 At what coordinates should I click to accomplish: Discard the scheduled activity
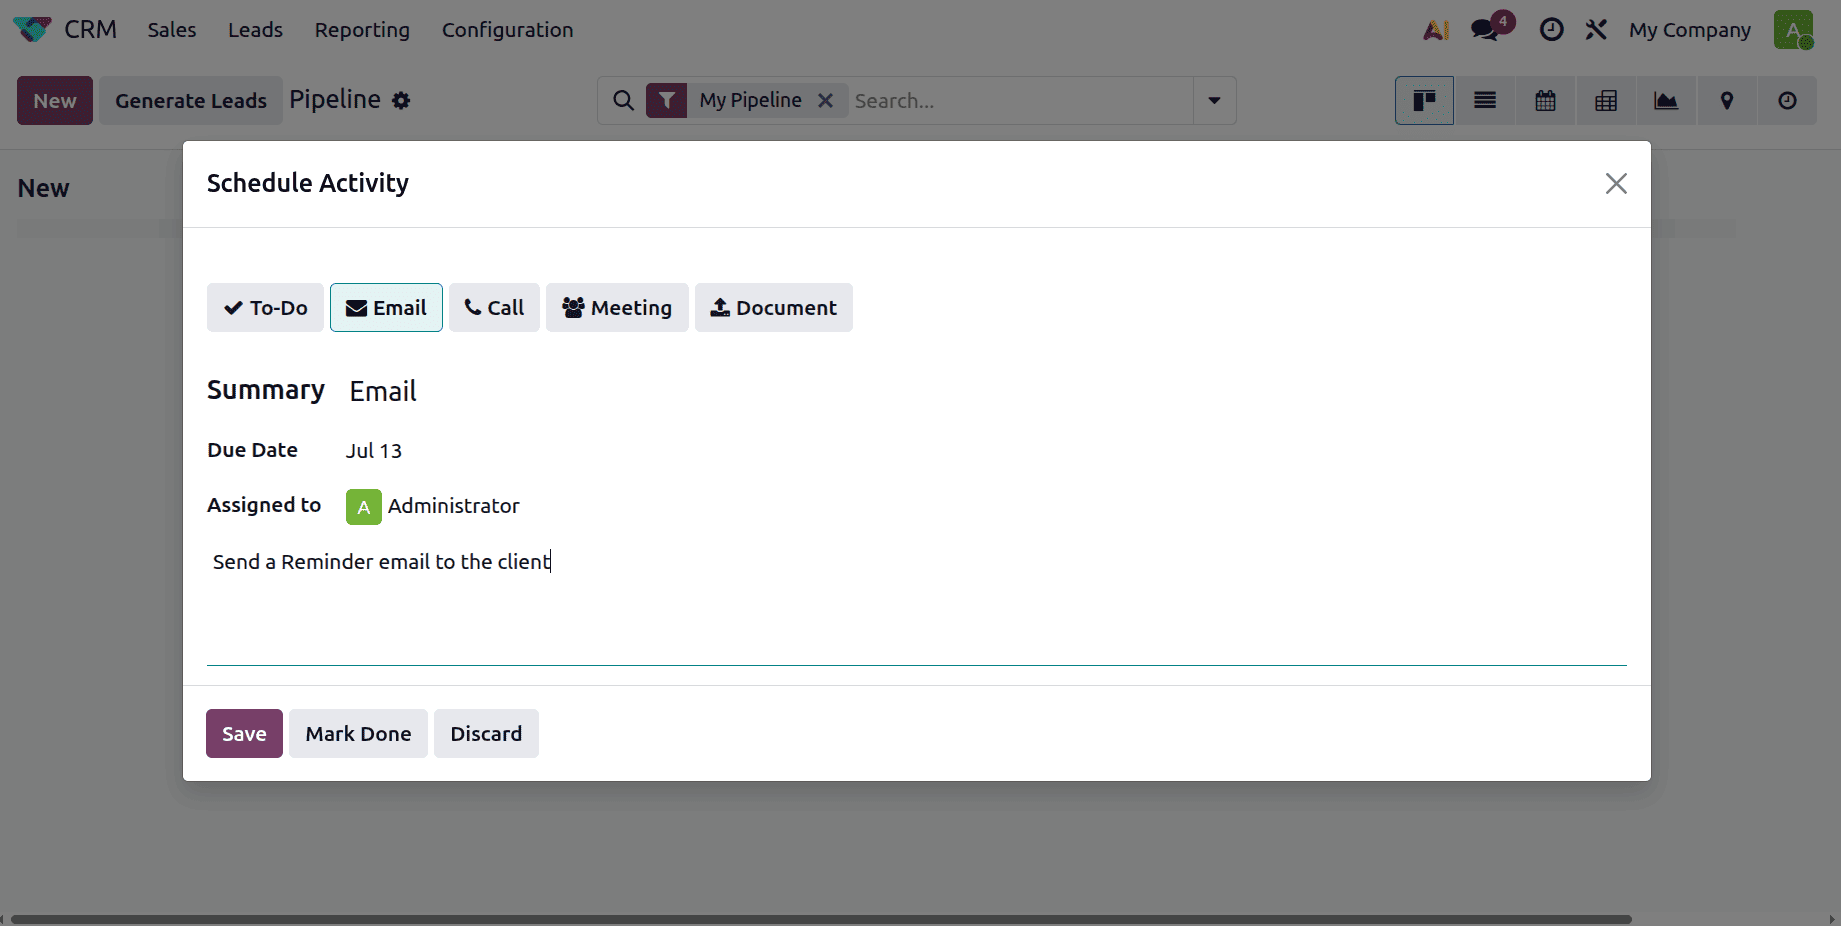click(x=486, y=734)
